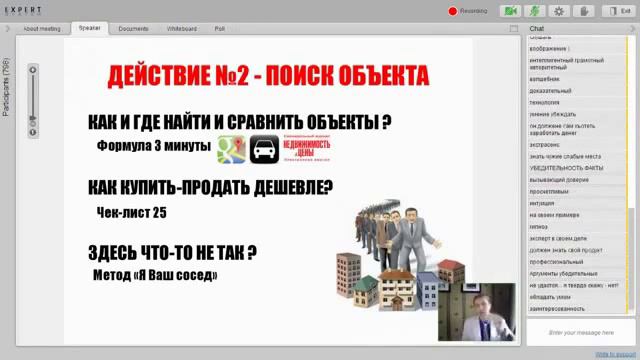Click heading 'КАК КУПИТЬ-ПРОДАТЬ ДЕШЕВЛЕ?'

tap(211, 188)
